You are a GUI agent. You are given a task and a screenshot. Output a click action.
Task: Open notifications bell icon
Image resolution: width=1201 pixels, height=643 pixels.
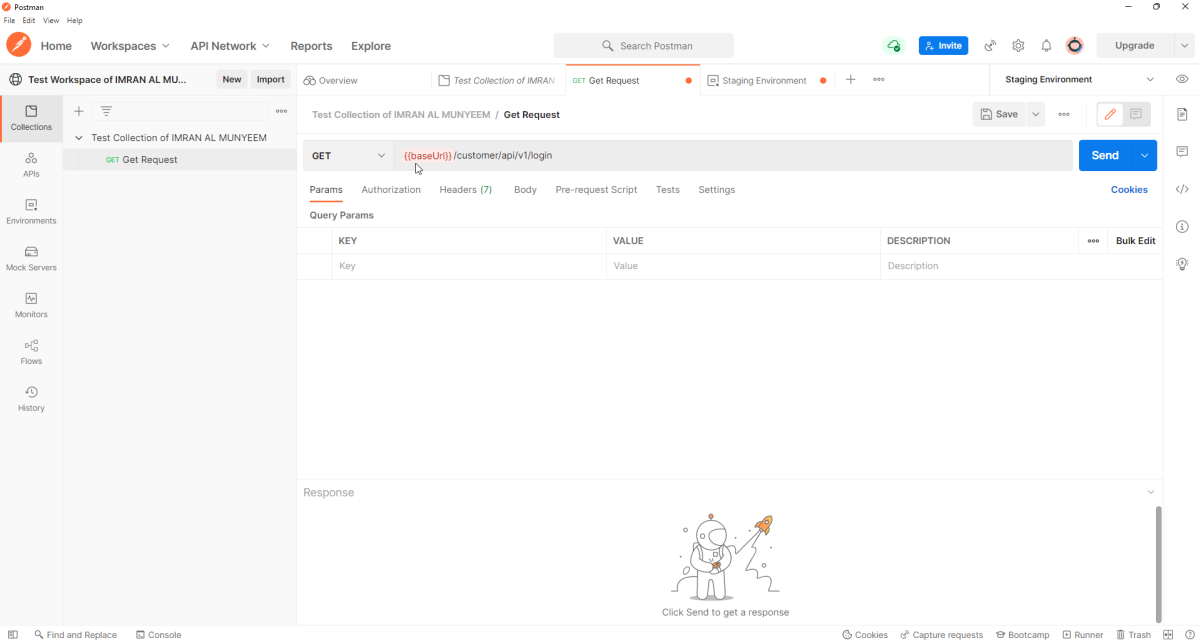click(1046, 46)
